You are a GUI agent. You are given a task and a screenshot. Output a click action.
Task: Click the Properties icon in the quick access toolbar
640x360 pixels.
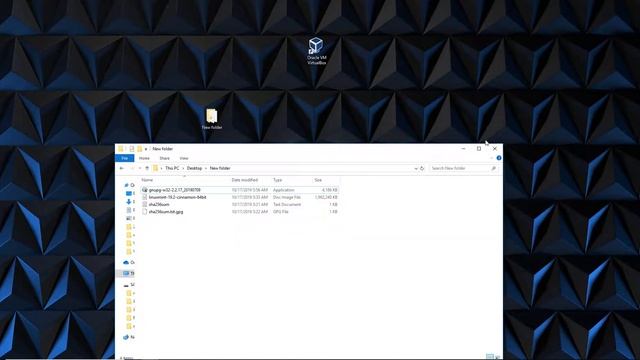pyautogui.click(x=131, y=149)
